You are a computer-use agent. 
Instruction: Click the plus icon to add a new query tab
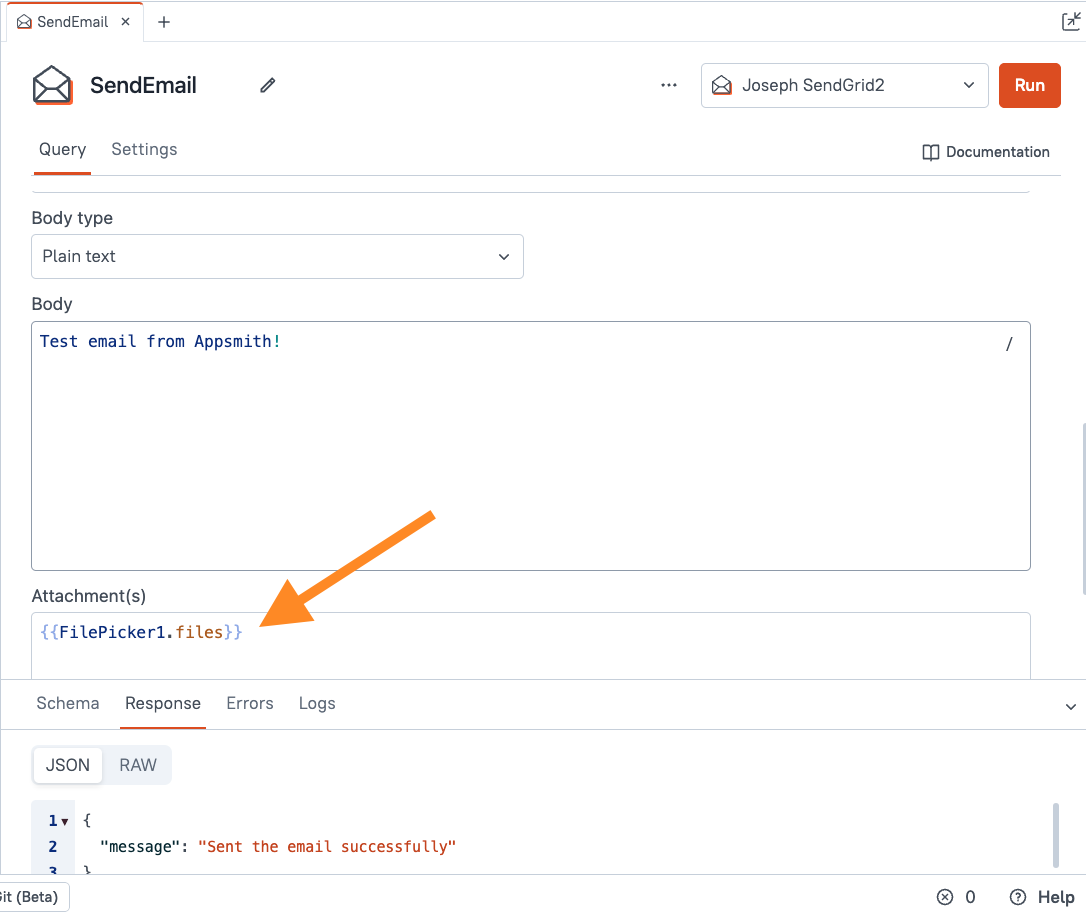coord(163,20)
